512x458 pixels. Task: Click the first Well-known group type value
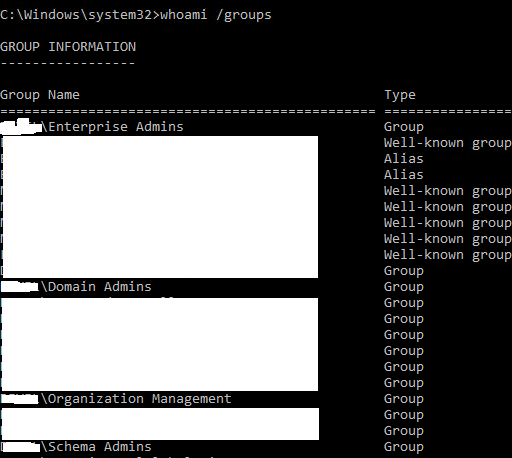448,143
